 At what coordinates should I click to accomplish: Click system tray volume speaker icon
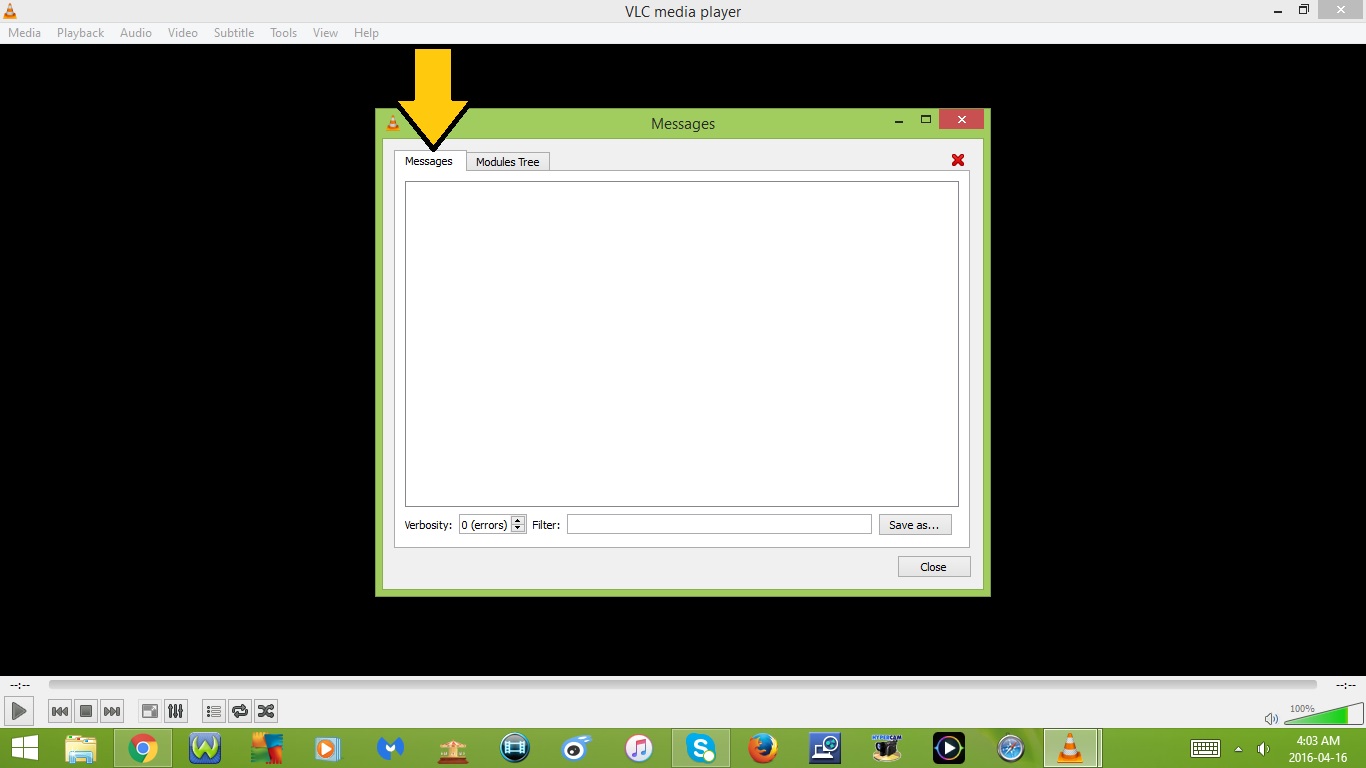tap(1264, 749)
